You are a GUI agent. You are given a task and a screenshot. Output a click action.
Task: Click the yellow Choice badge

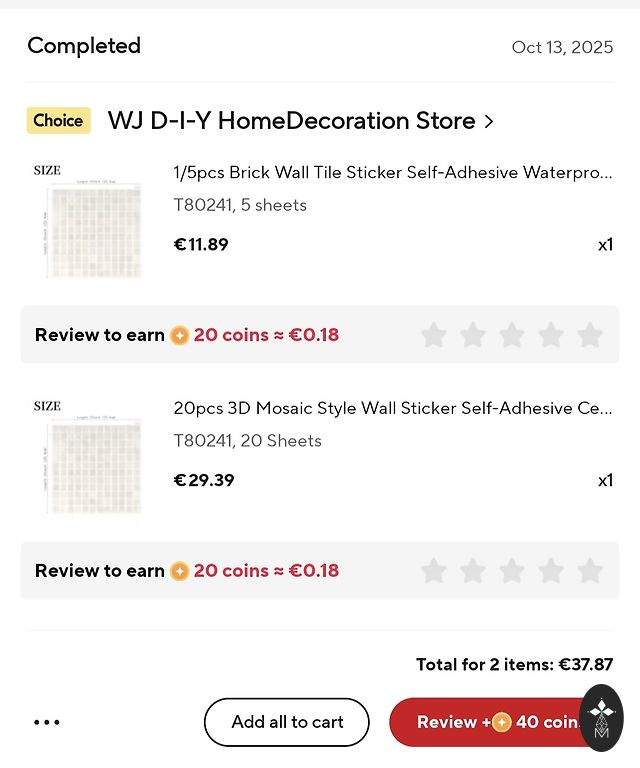[x=58, y=121]
